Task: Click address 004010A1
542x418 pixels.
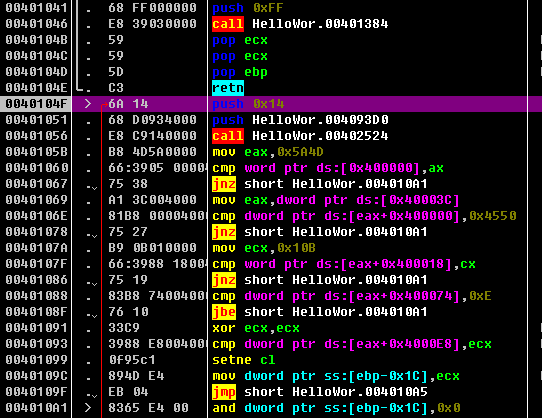Action: point(36,408)
